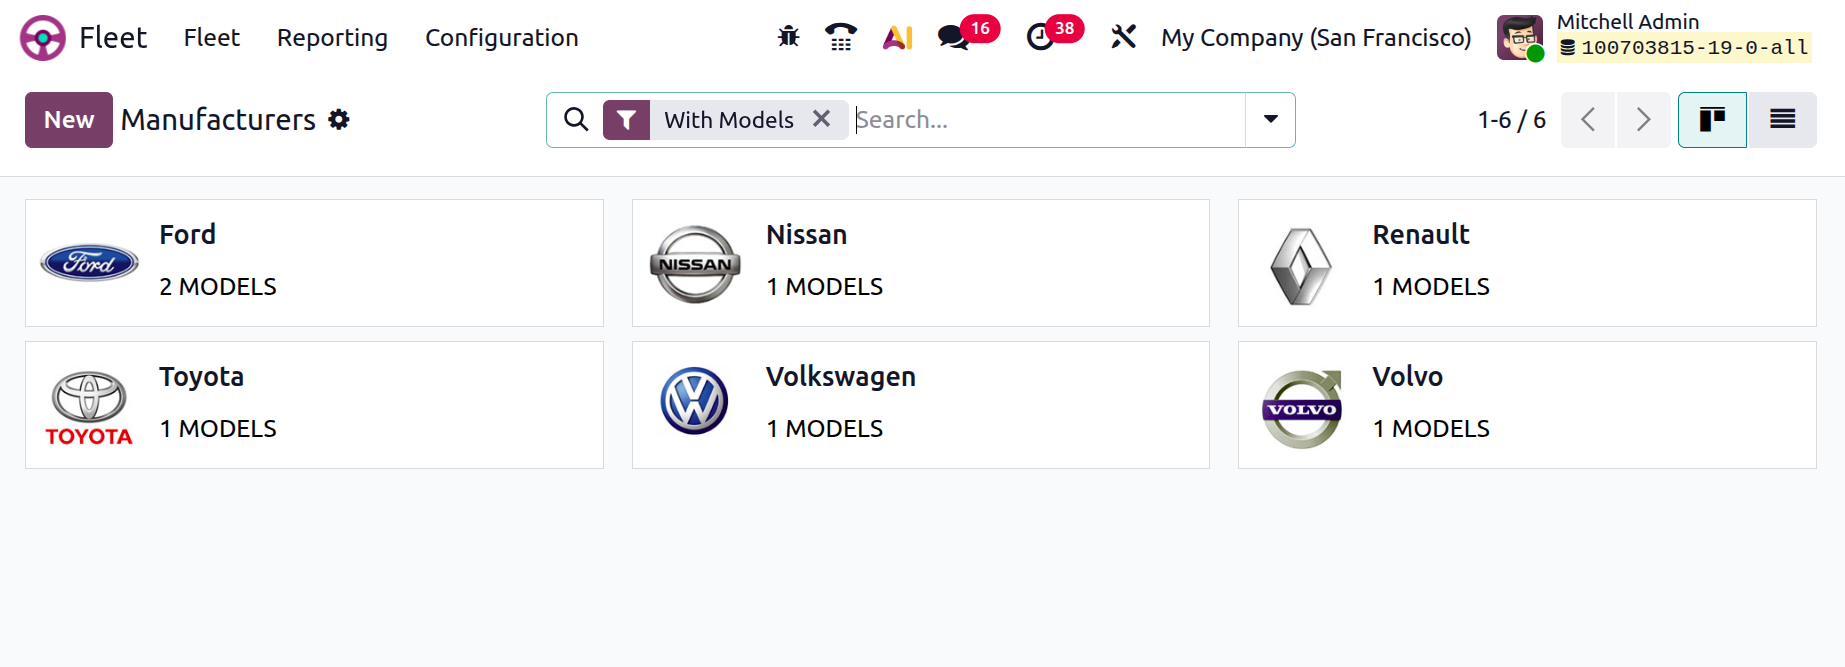Viewport: 1845px width, 667px height.
Task: Open the activities clock icon
Action: click(1040, 37)
